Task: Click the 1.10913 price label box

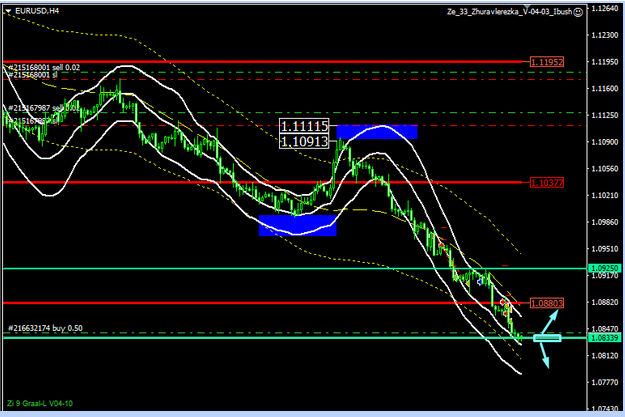Action: (305, 142)
